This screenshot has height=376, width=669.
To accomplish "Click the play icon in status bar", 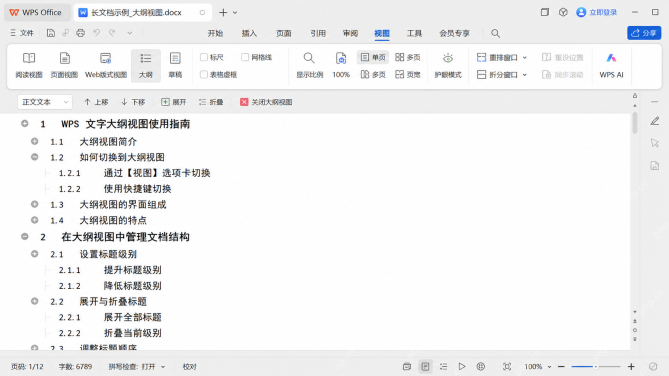I will (462, 367).
